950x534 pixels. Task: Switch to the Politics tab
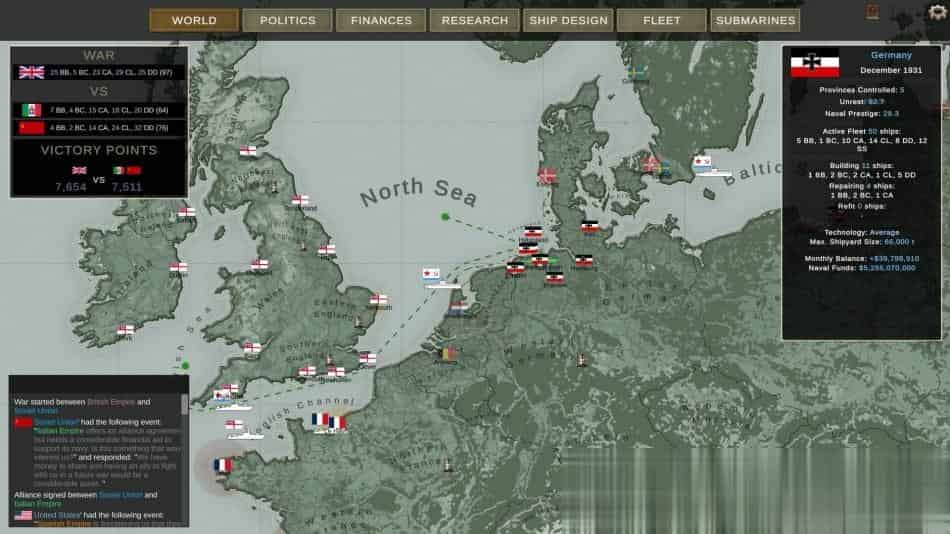(x=288, y=21)
